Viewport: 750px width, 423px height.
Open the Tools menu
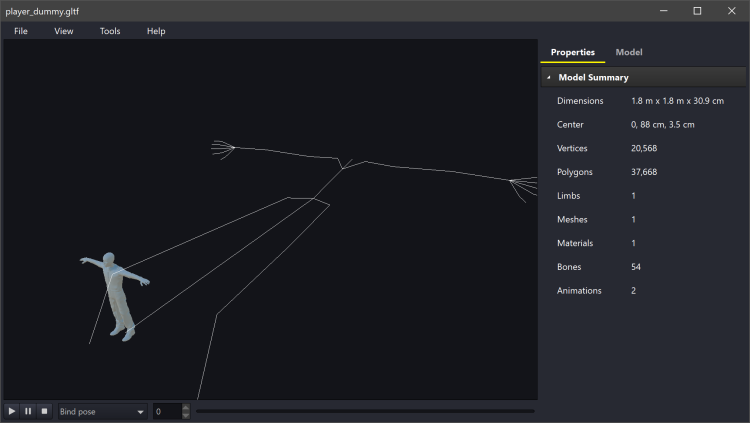pyautogui.click(x=110, y=31)
